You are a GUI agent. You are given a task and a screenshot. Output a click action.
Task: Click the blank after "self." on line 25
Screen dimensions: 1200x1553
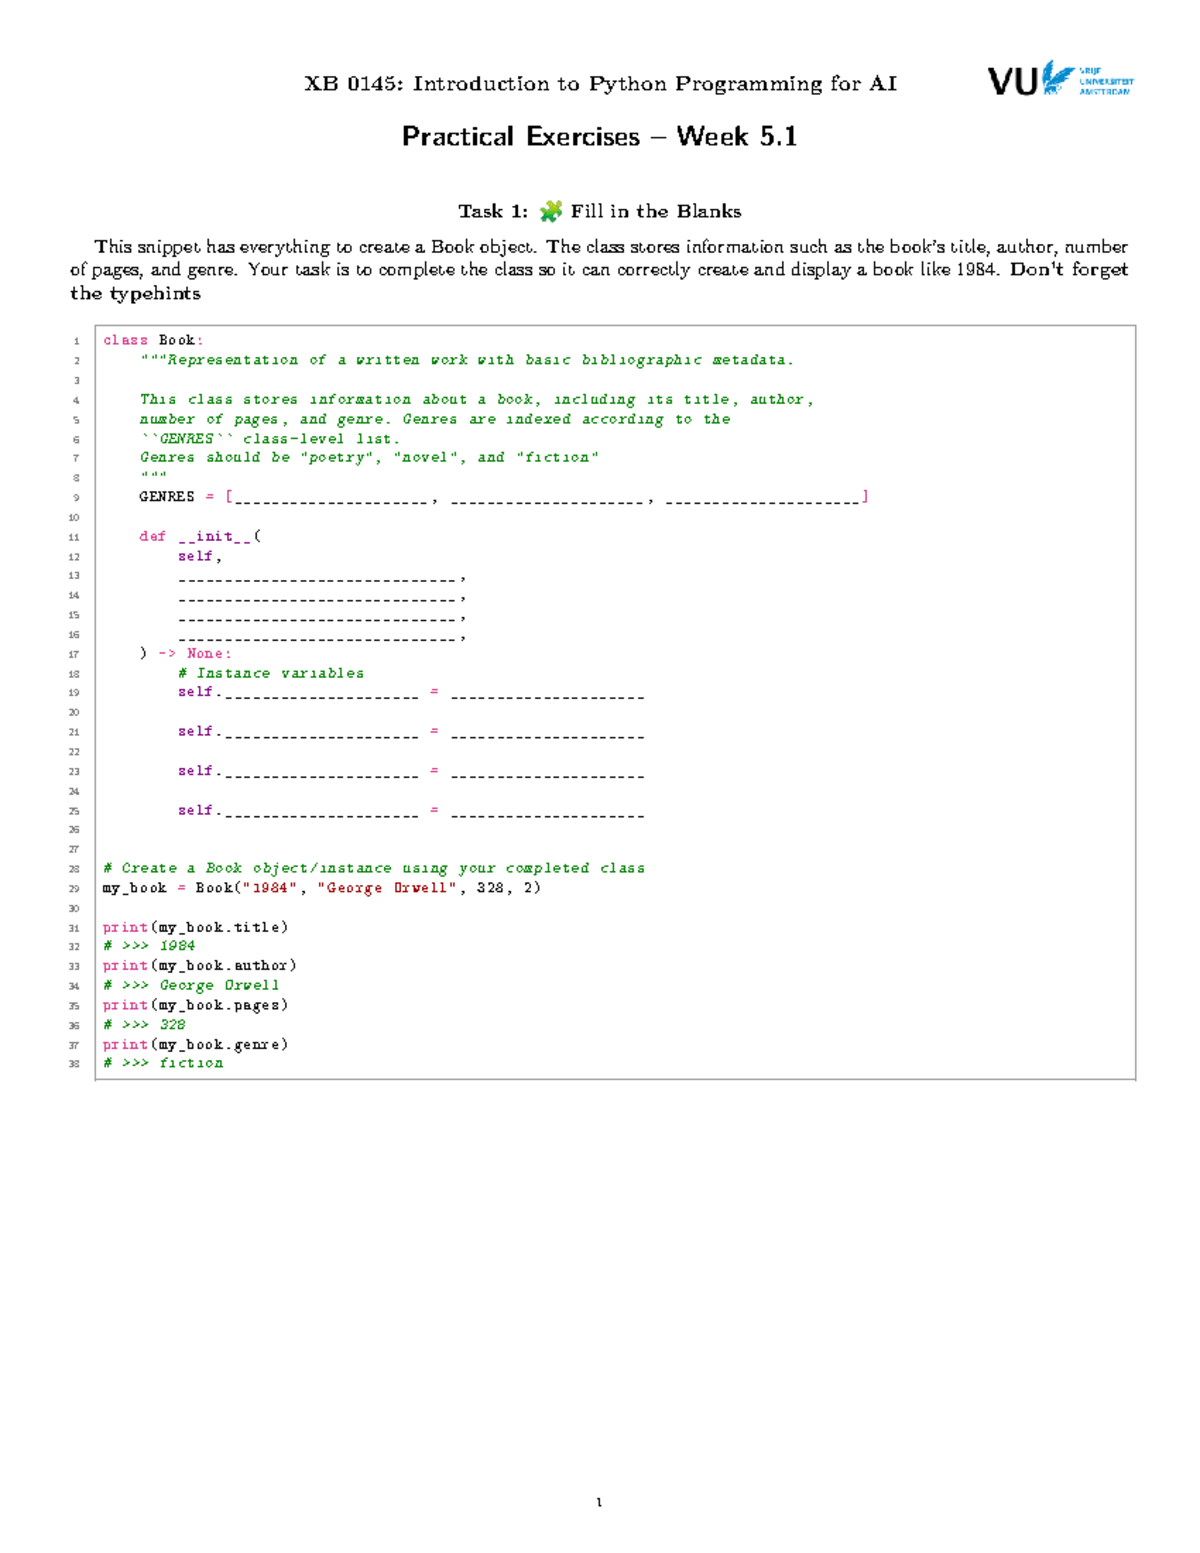coord(322,814)
